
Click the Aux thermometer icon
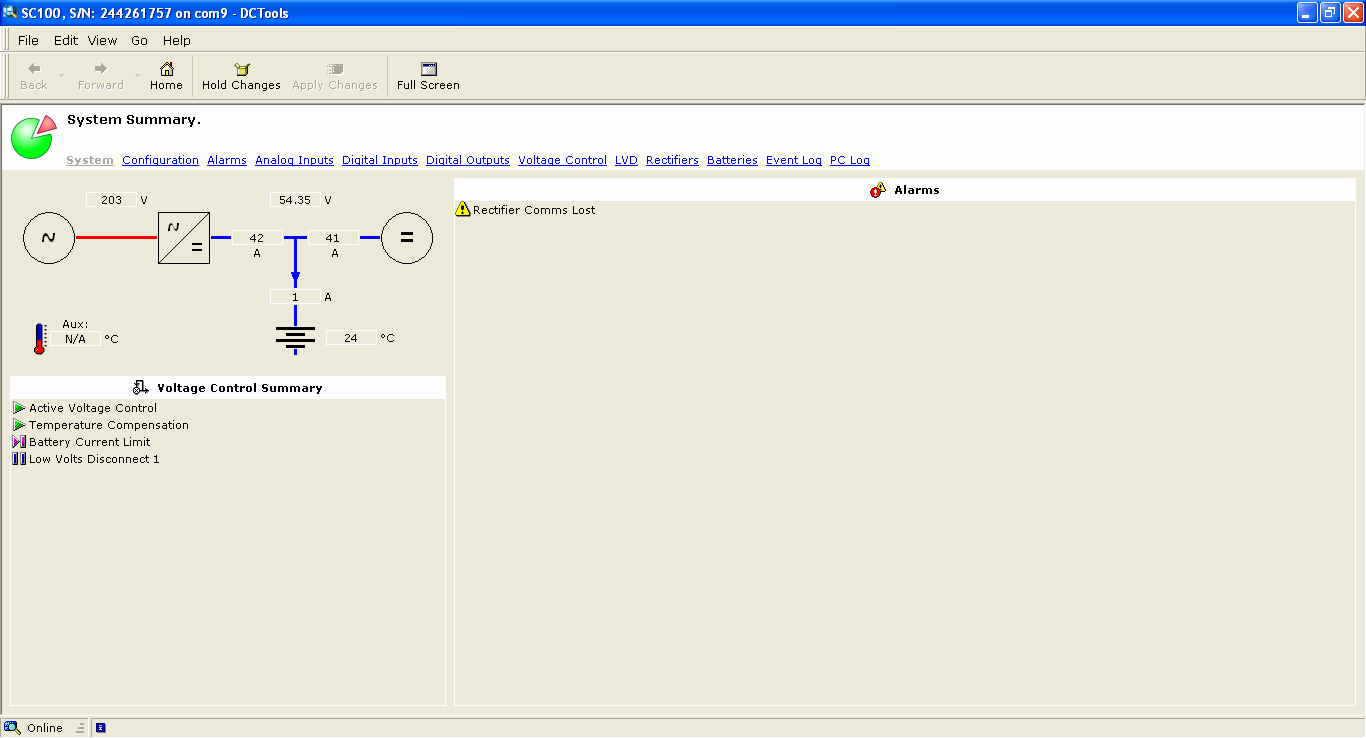pyautogui.click(x=40, y=339)
